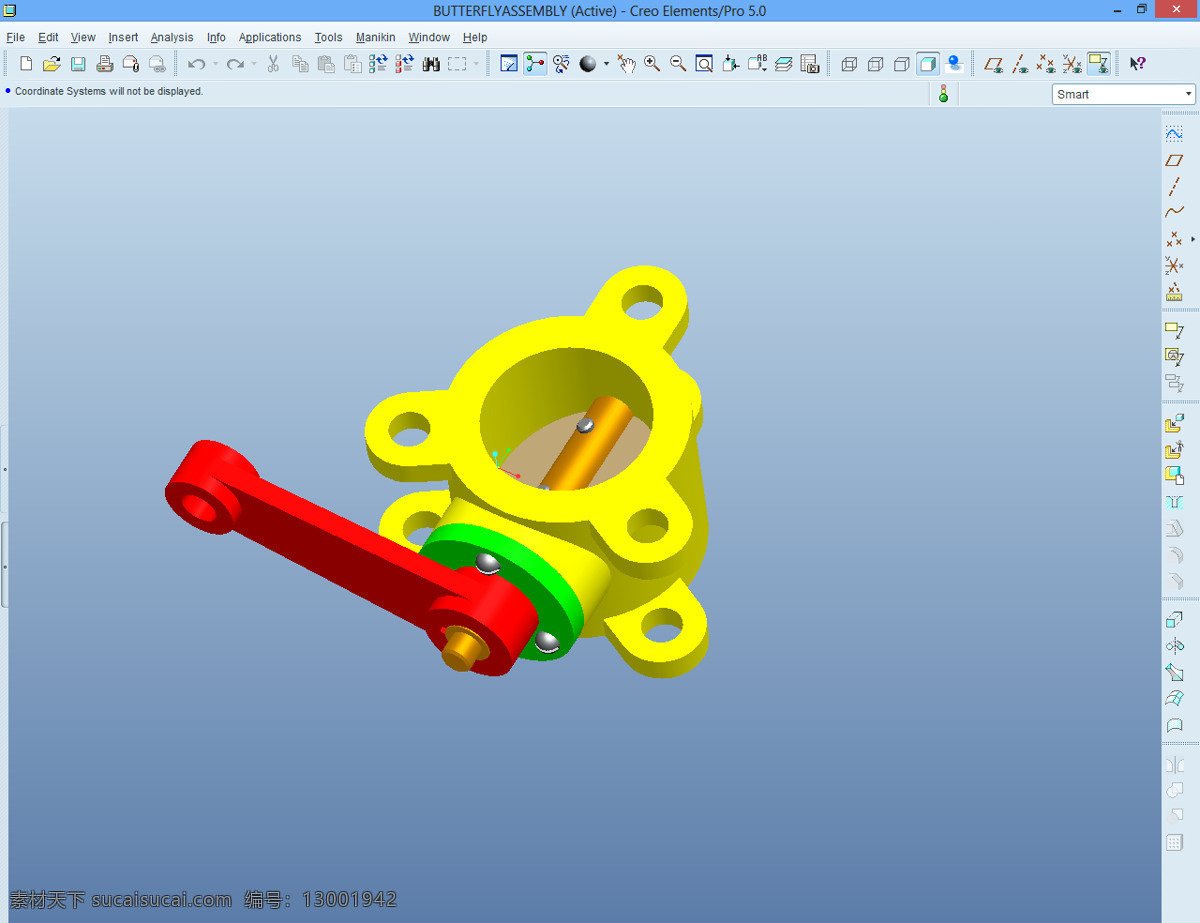Image resolution: width=1200 pixels, height=923 pixels.
Task: Select the Revolve tool
Action: (x=1174, y=646)
